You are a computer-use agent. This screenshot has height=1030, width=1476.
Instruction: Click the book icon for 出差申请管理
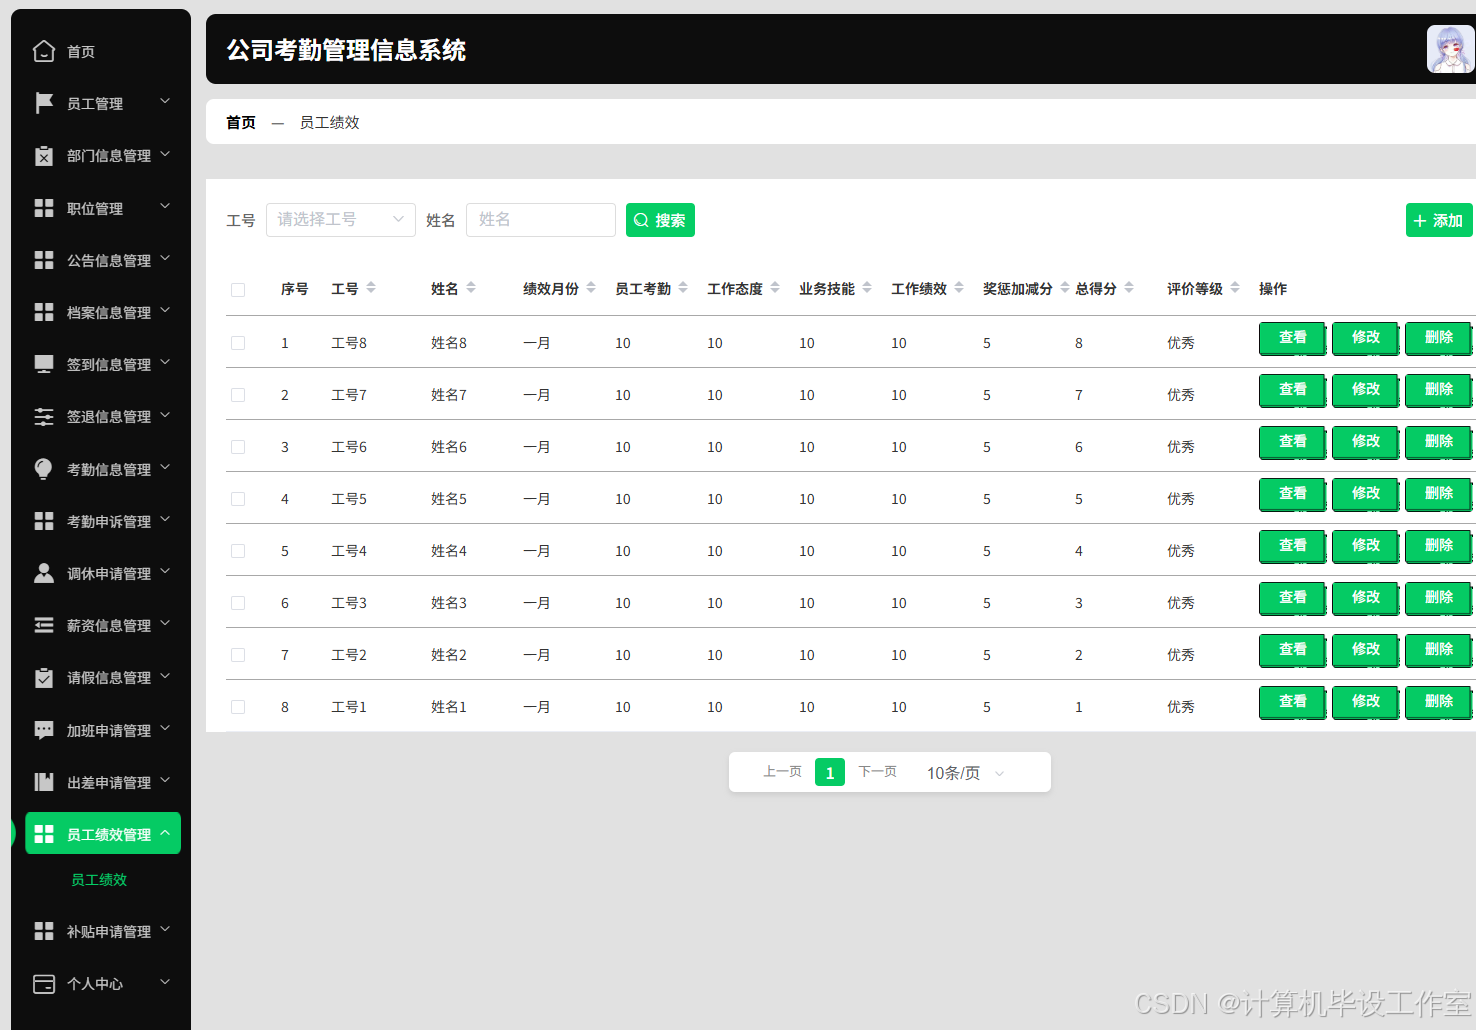tap(44, 782)
